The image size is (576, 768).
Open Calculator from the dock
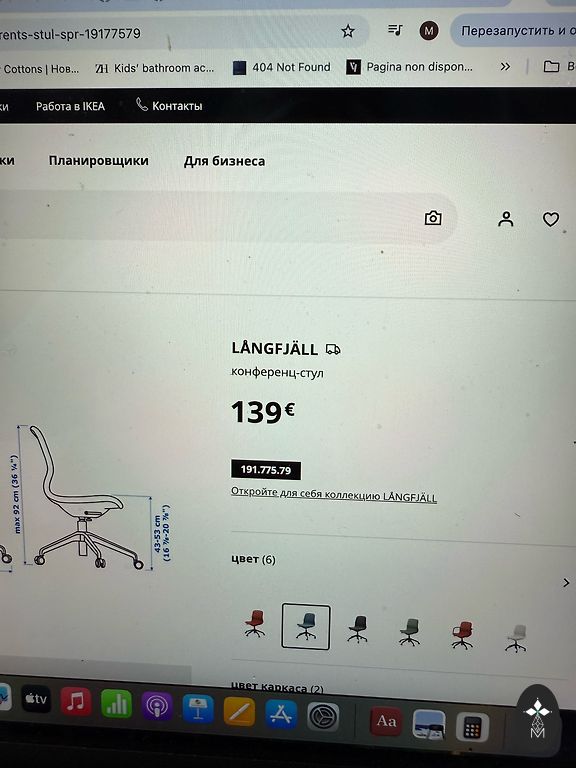point(473,727)
